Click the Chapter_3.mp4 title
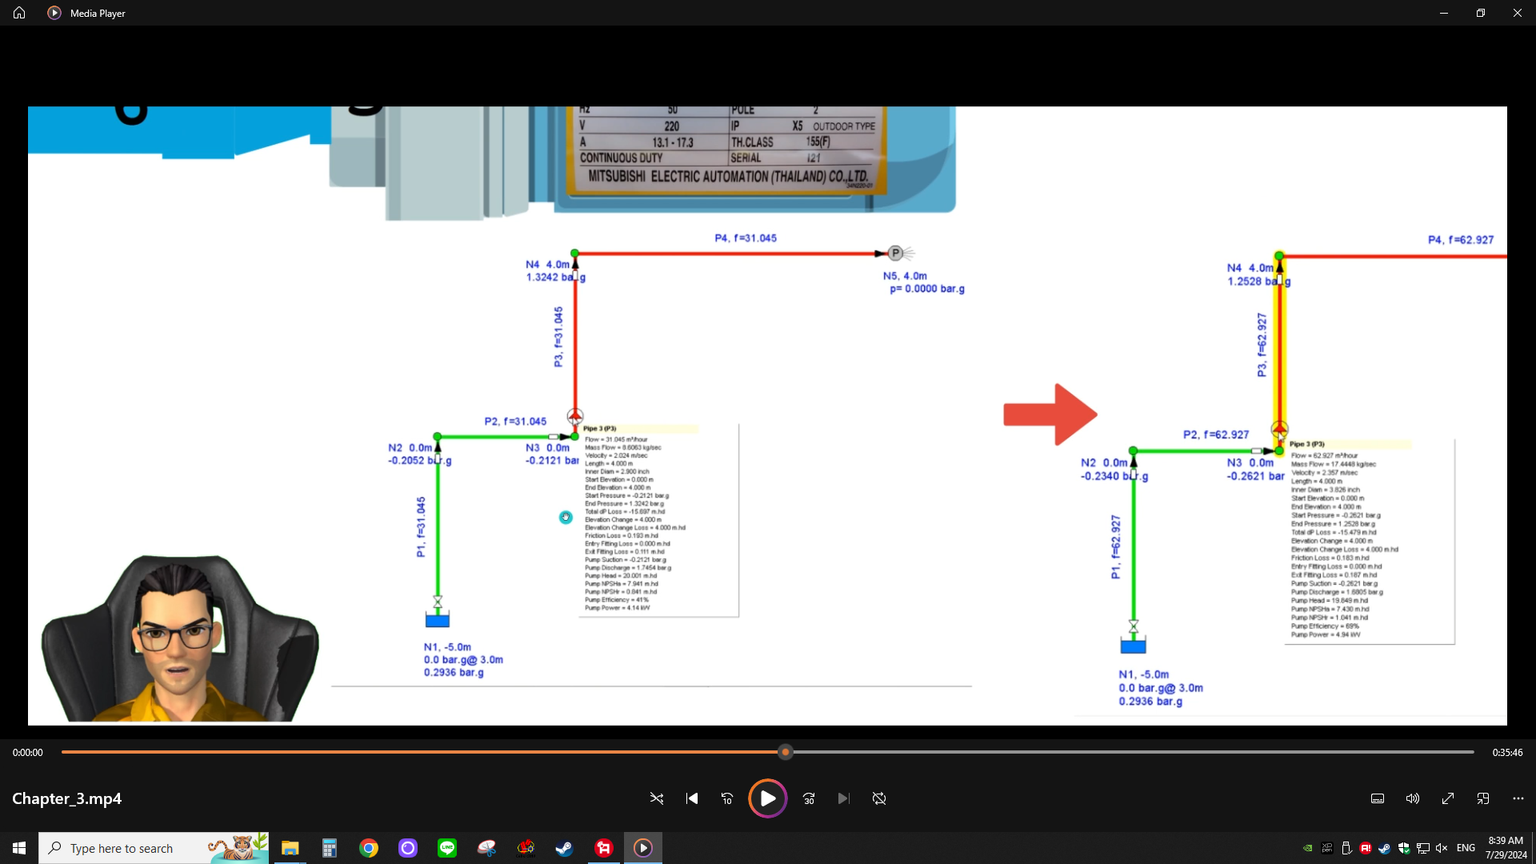The width and height of the screenshot is (1536, 864). pyautogui.click(x=67, y=799)
